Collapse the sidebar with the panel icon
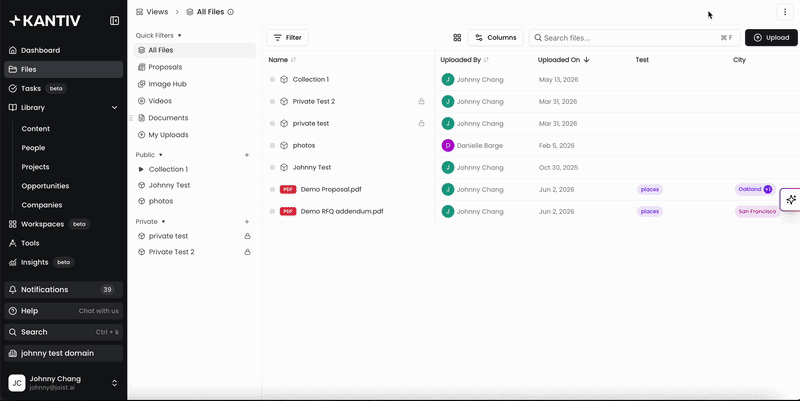The height and width of the screenshot is (401, 800). [x=114, y=21]
